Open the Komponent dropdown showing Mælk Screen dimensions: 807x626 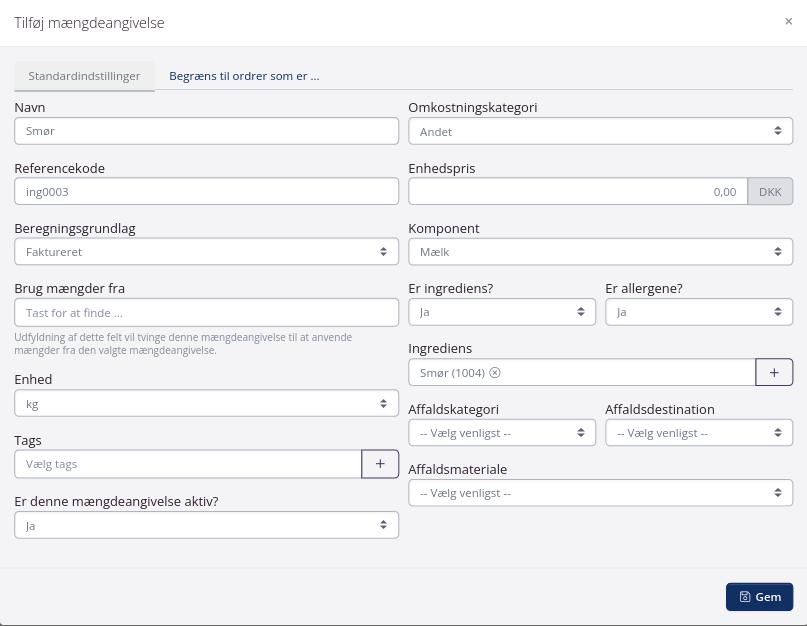tap(600, 252)
